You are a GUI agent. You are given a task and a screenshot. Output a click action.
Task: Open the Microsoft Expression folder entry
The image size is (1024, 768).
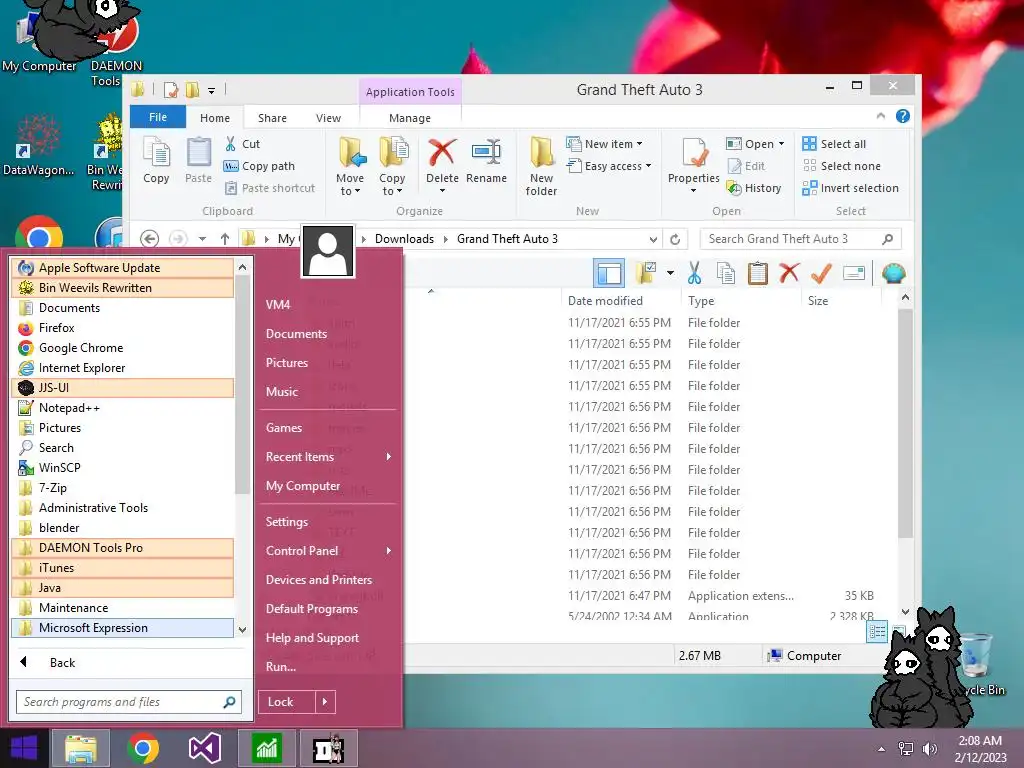122,628
